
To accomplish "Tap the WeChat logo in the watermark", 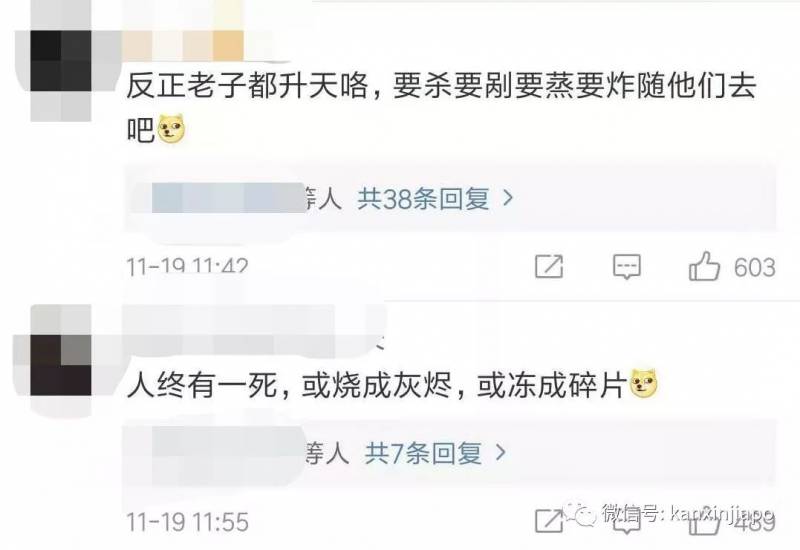I will (x=580, y=513).
